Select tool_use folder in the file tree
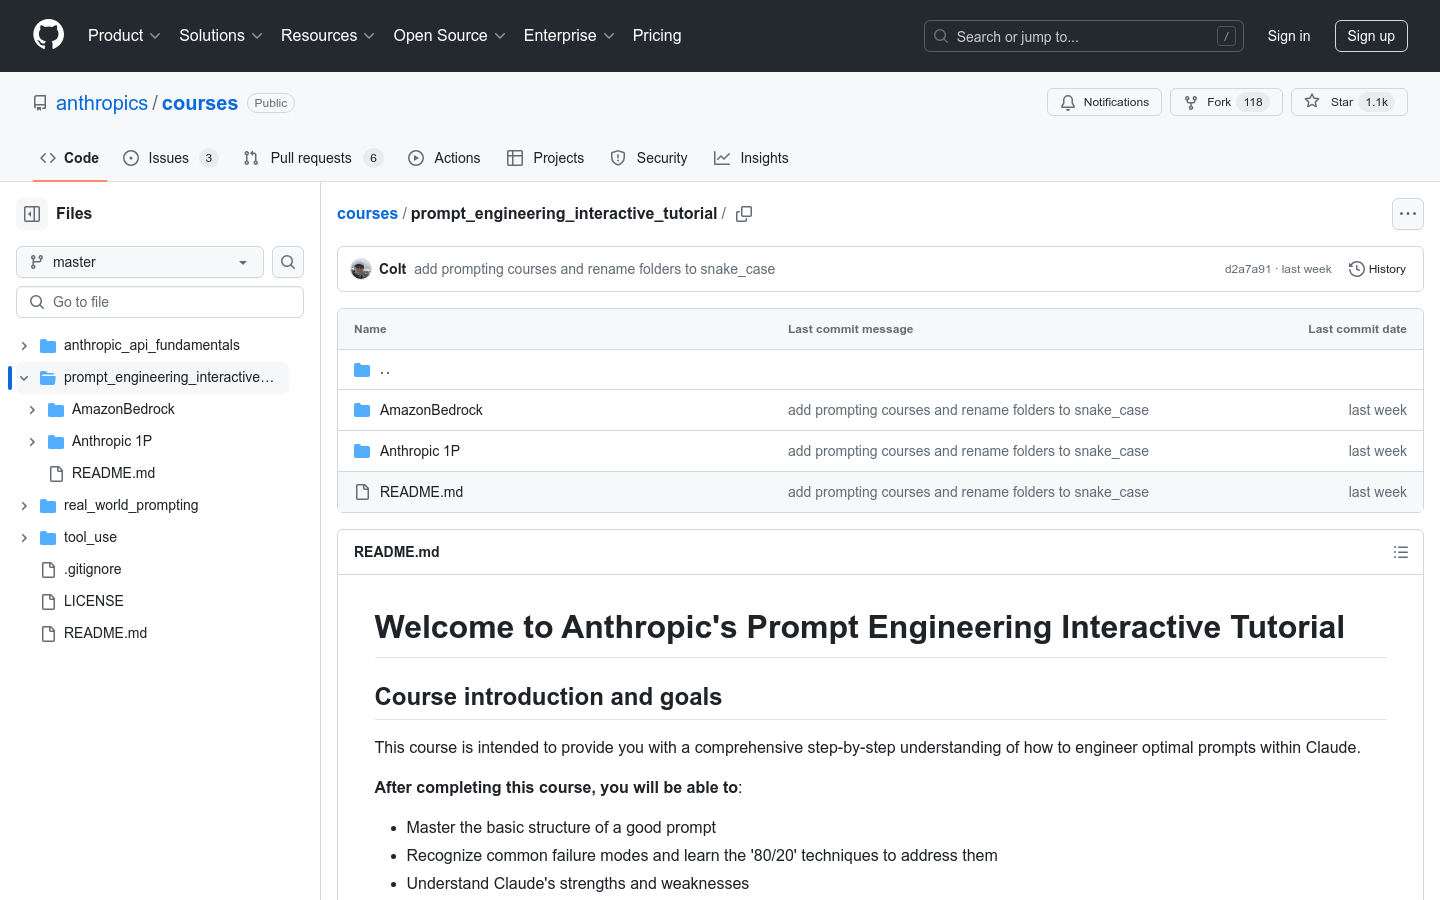 [90, 537]
